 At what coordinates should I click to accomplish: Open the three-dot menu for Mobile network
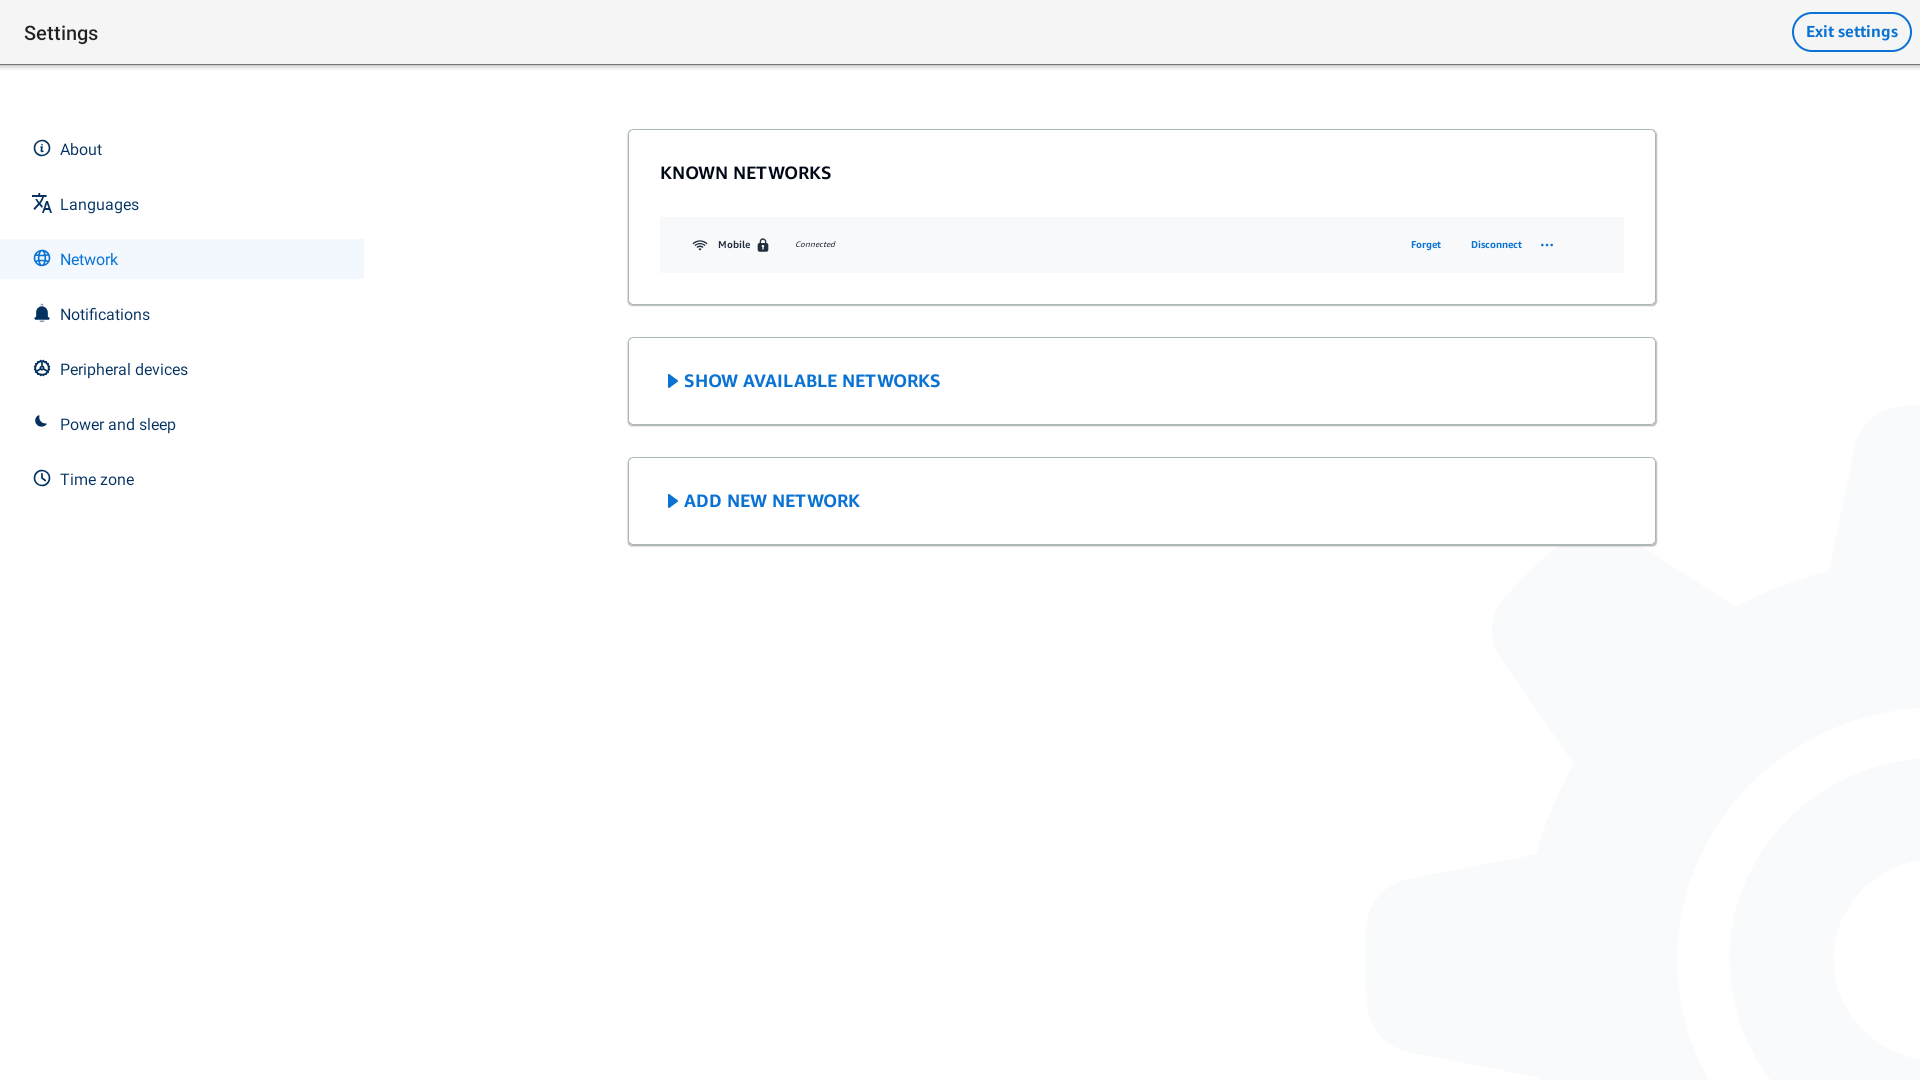click(1547, 245)
